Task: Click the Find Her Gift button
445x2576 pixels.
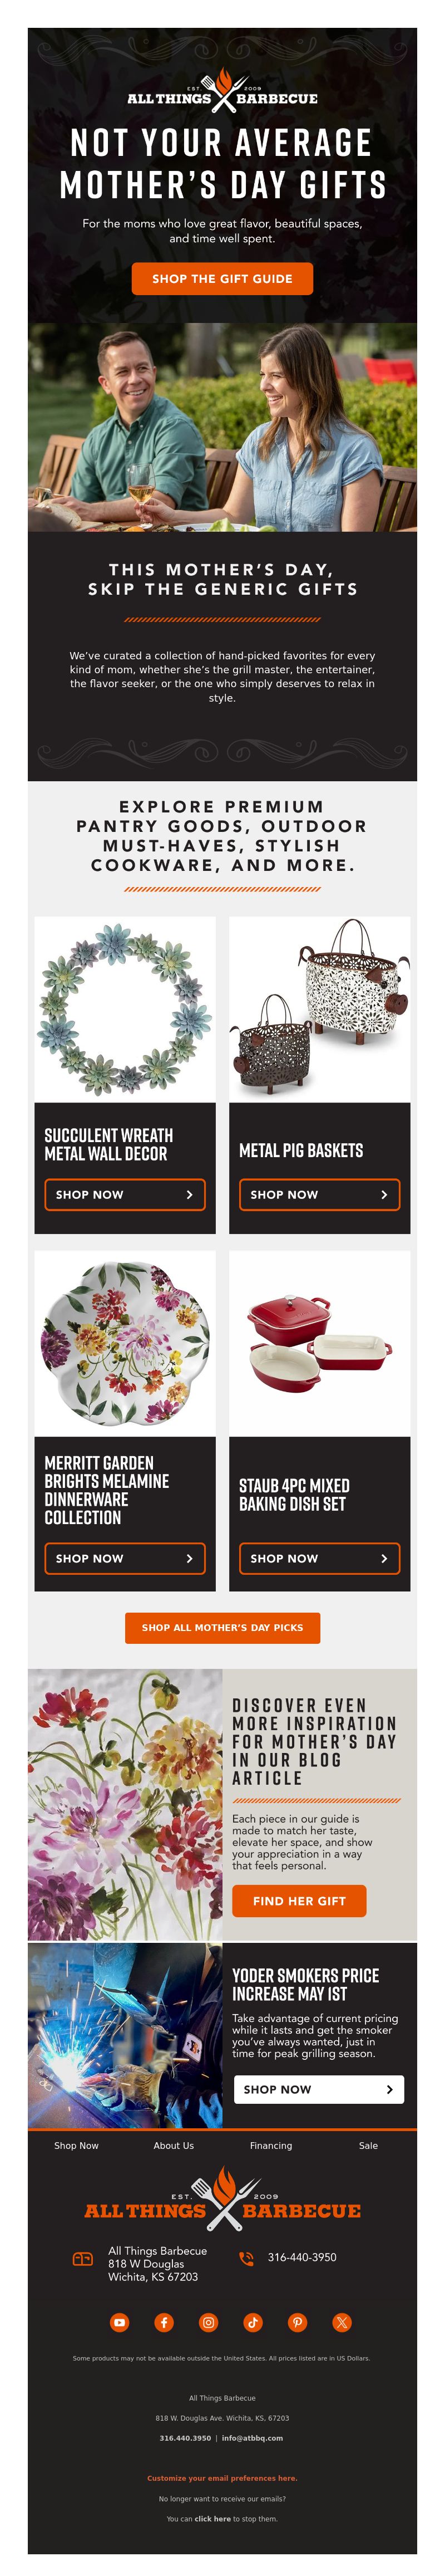Action: click(299, 1901)
